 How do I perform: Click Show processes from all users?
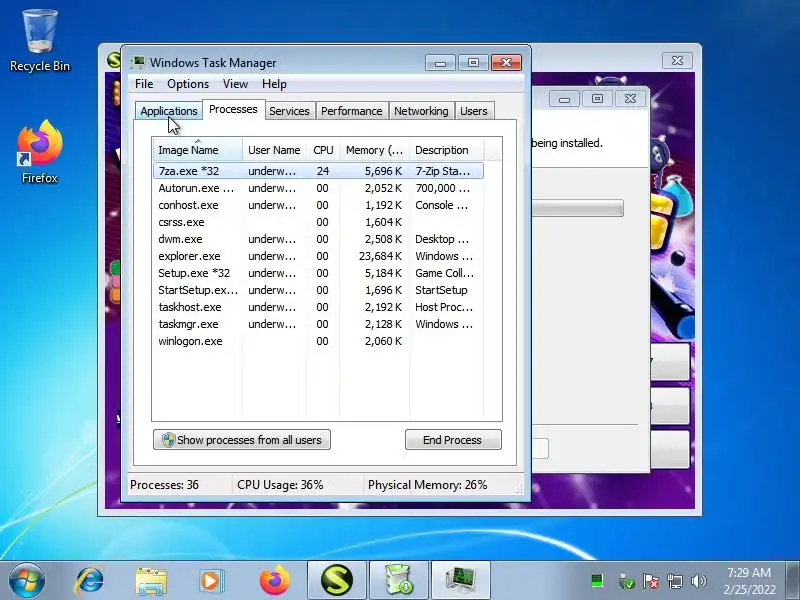(x=242, y=440)
